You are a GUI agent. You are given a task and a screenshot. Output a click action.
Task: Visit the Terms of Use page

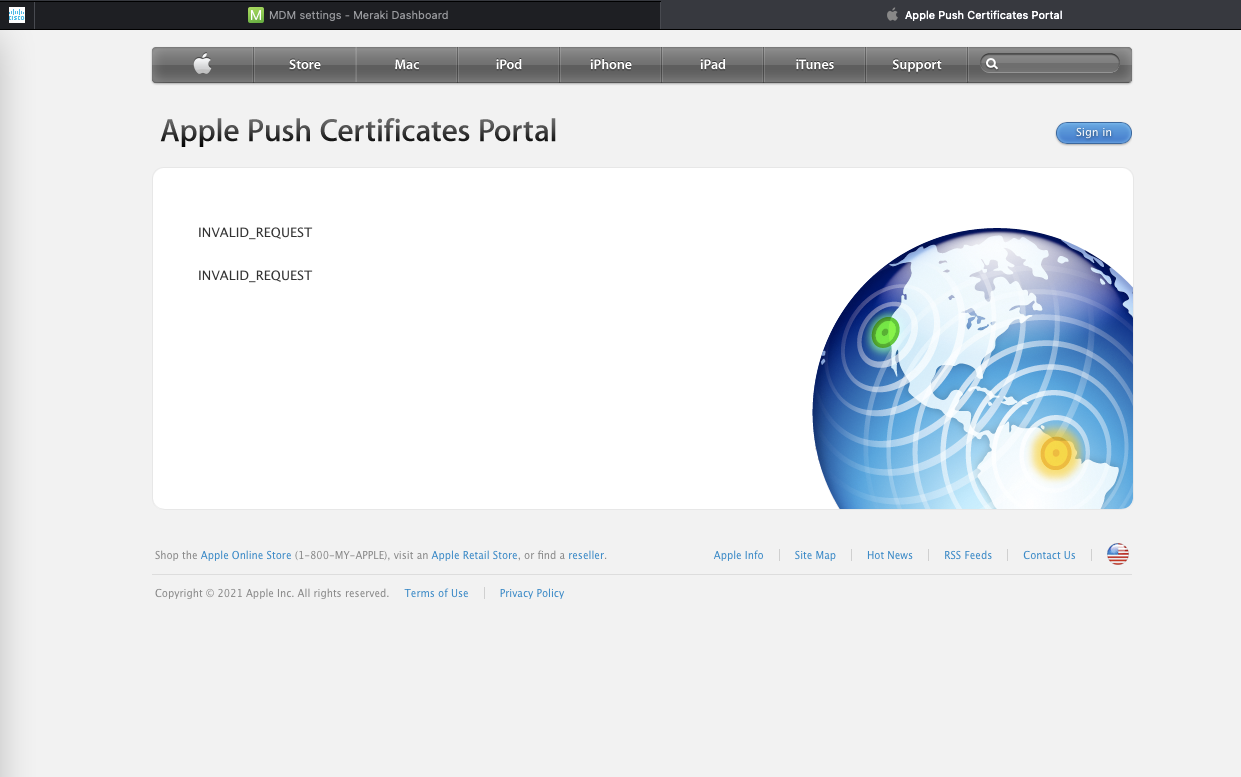[436, 592]
